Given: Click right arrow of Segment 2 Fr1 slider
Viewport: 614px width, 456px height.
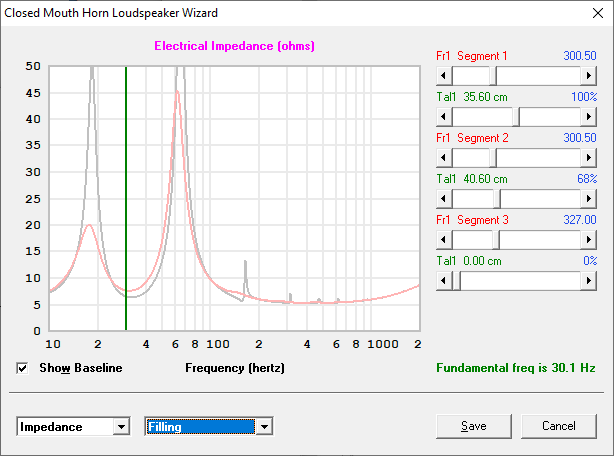Looking at the screenshot, I should coord(589,158).
